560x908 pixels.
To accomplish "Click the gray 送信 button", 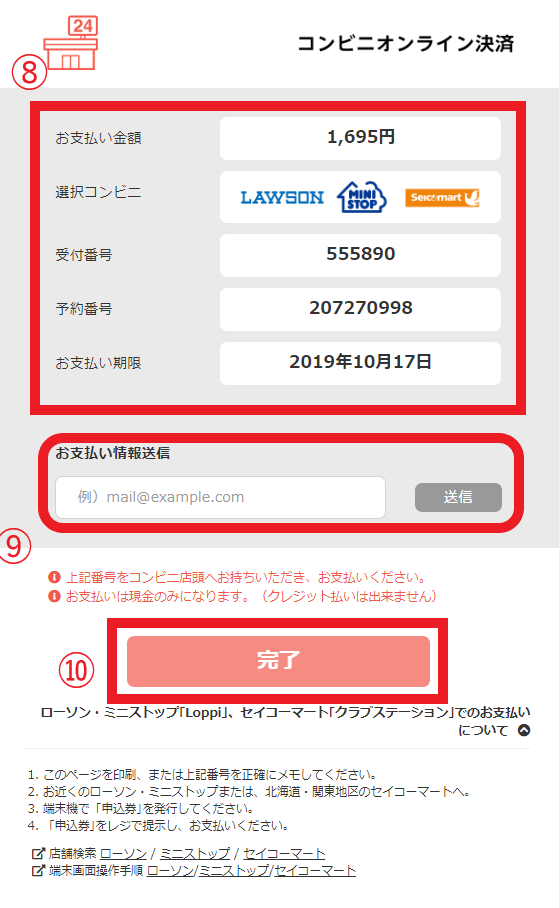I will pos(458,497).
